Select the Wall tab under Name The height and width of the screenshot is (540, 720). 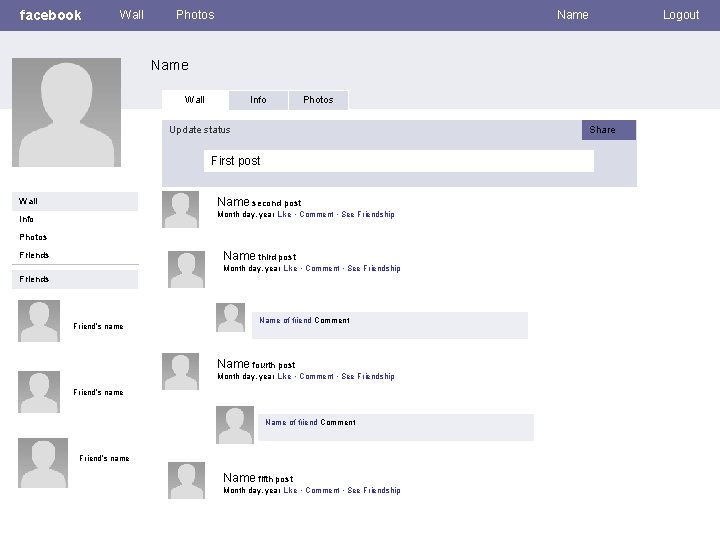pos(195,100)
